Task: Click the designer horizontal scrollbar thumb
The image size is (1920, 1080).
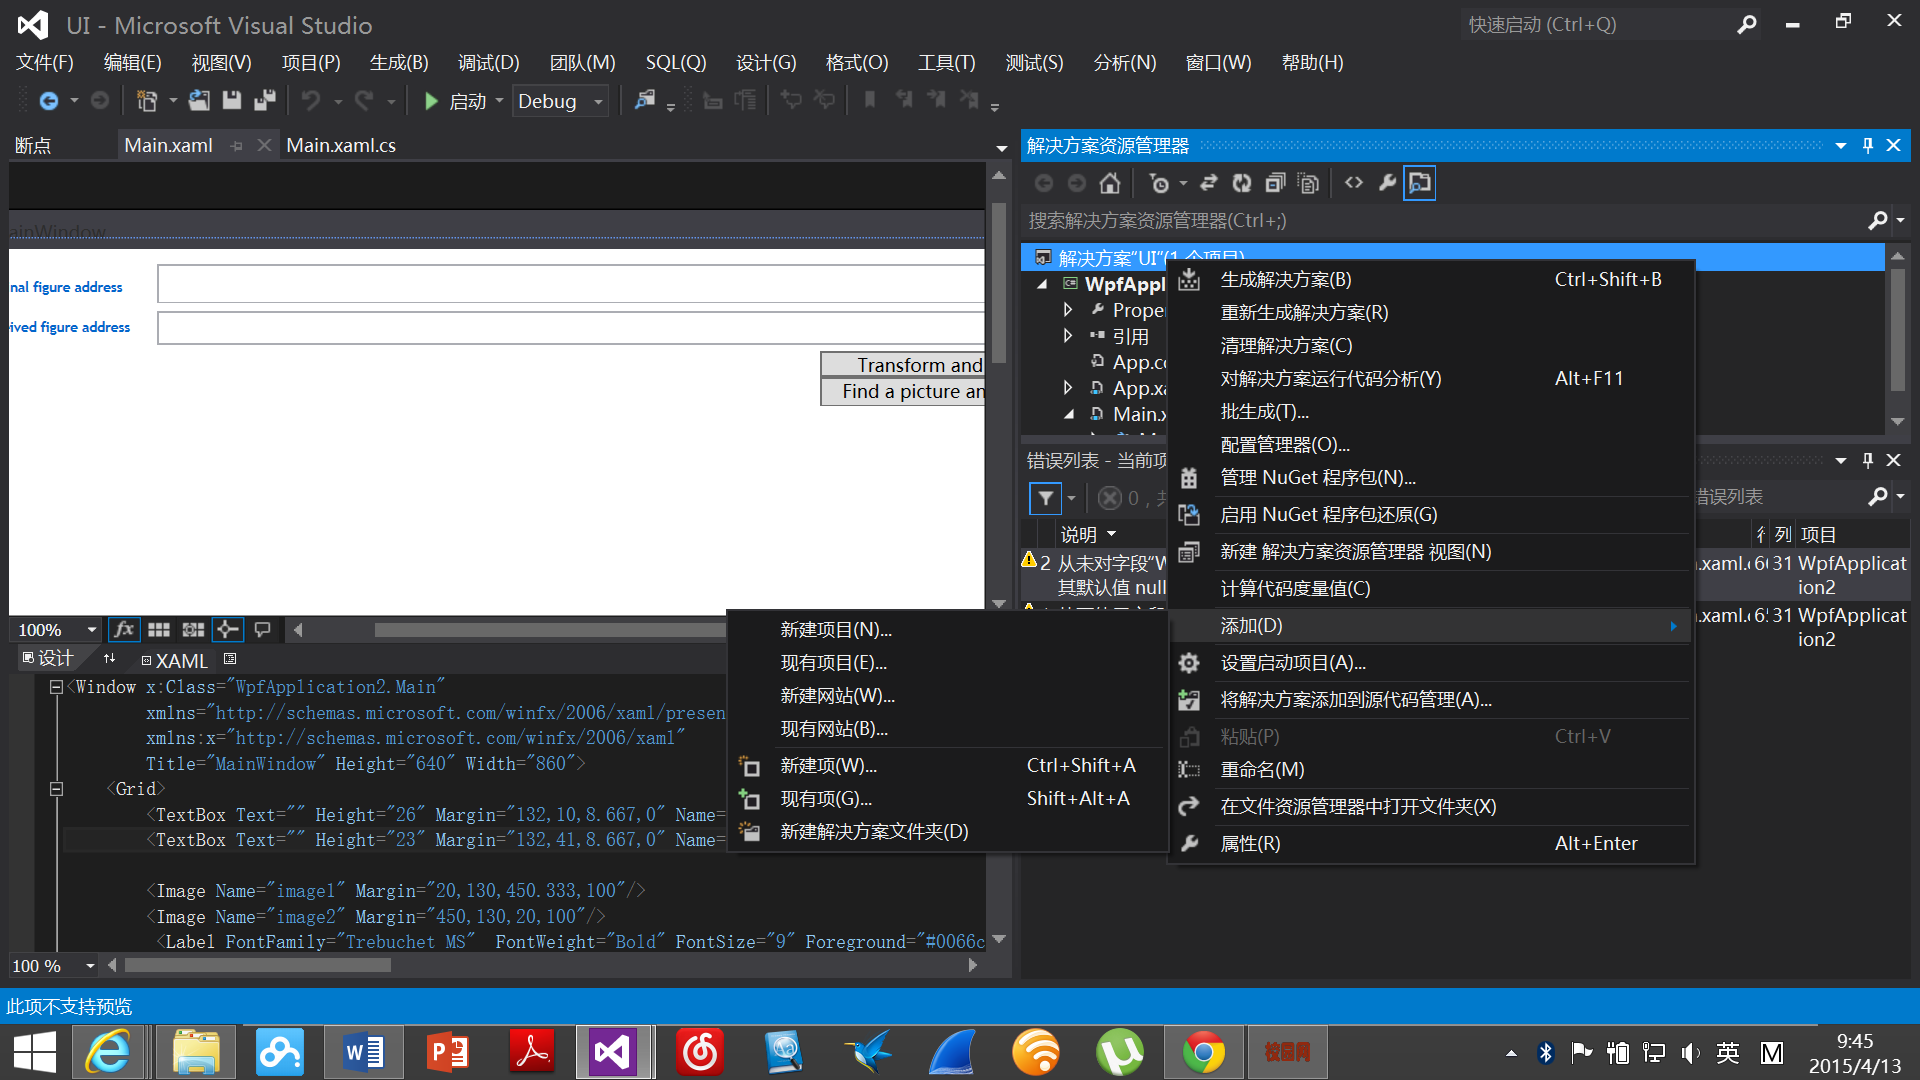Action: pos(550,630)
